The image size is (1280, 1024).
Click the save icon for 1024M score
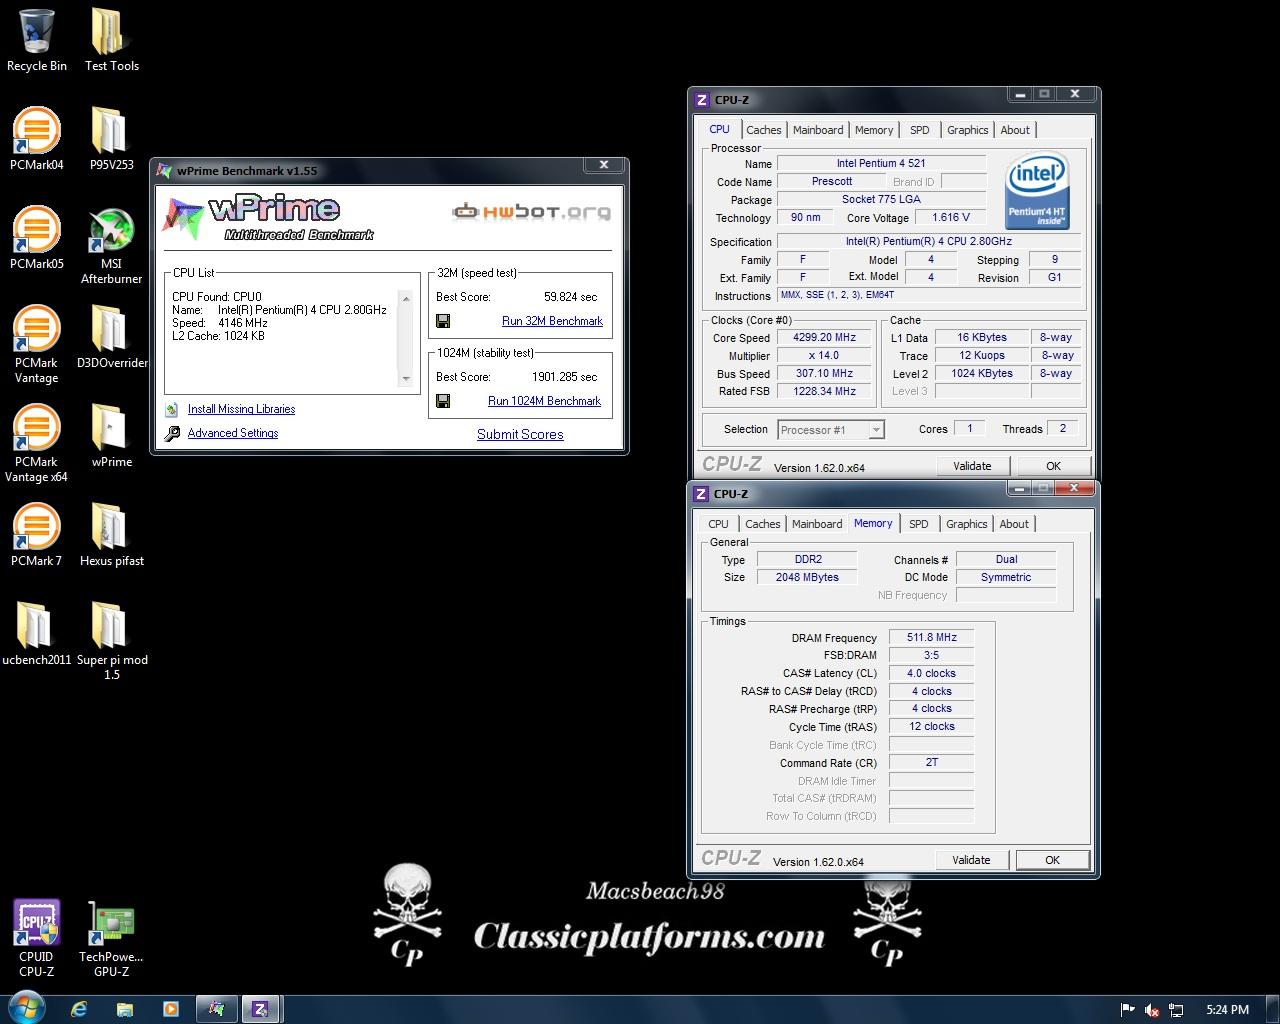tap(443, 401)
